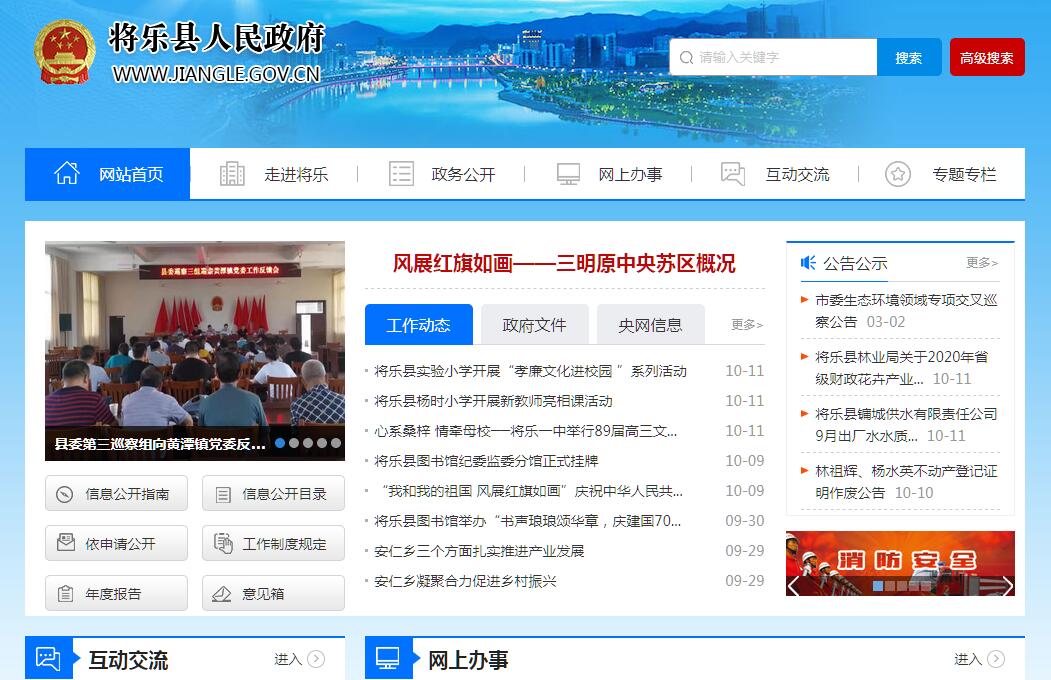
Task: Click the document list icon beside 政务公开
Action: [401, 174]
